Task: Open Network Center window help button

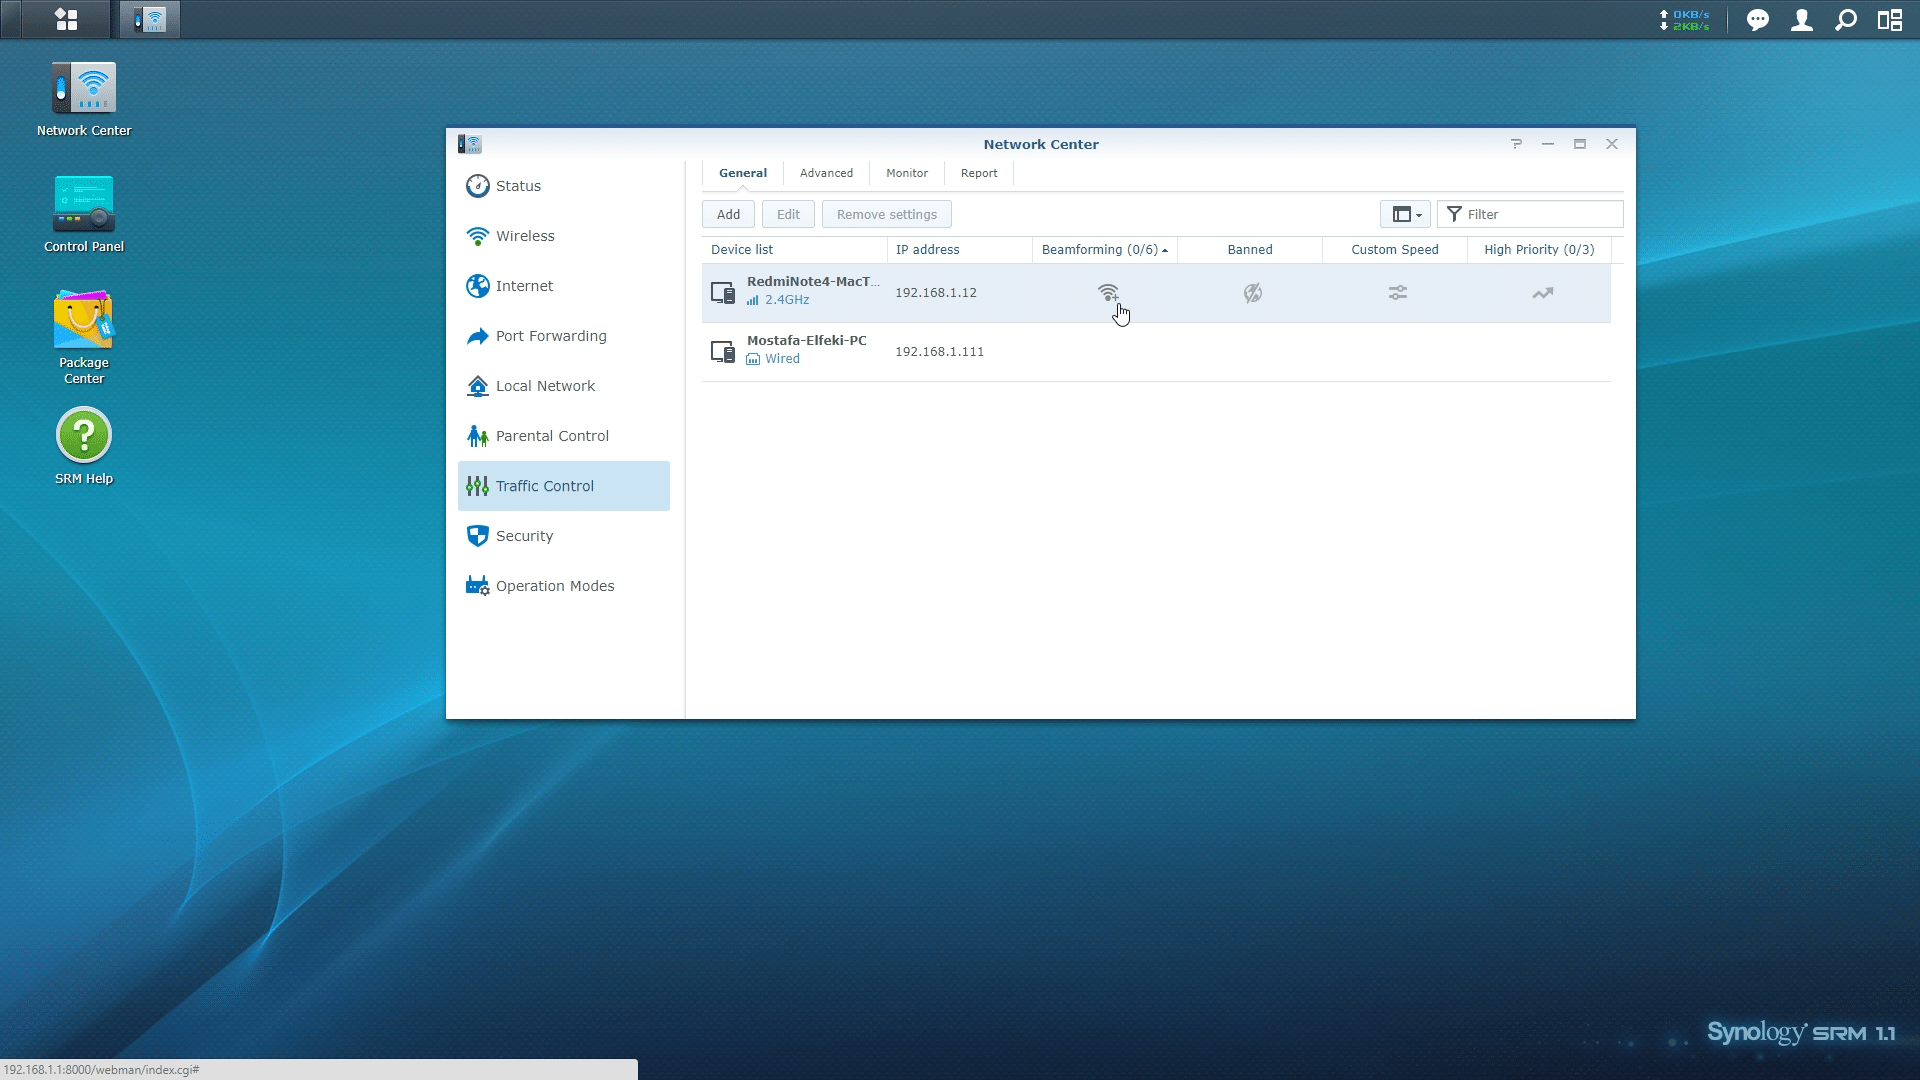Action: tap(1516, 144)
